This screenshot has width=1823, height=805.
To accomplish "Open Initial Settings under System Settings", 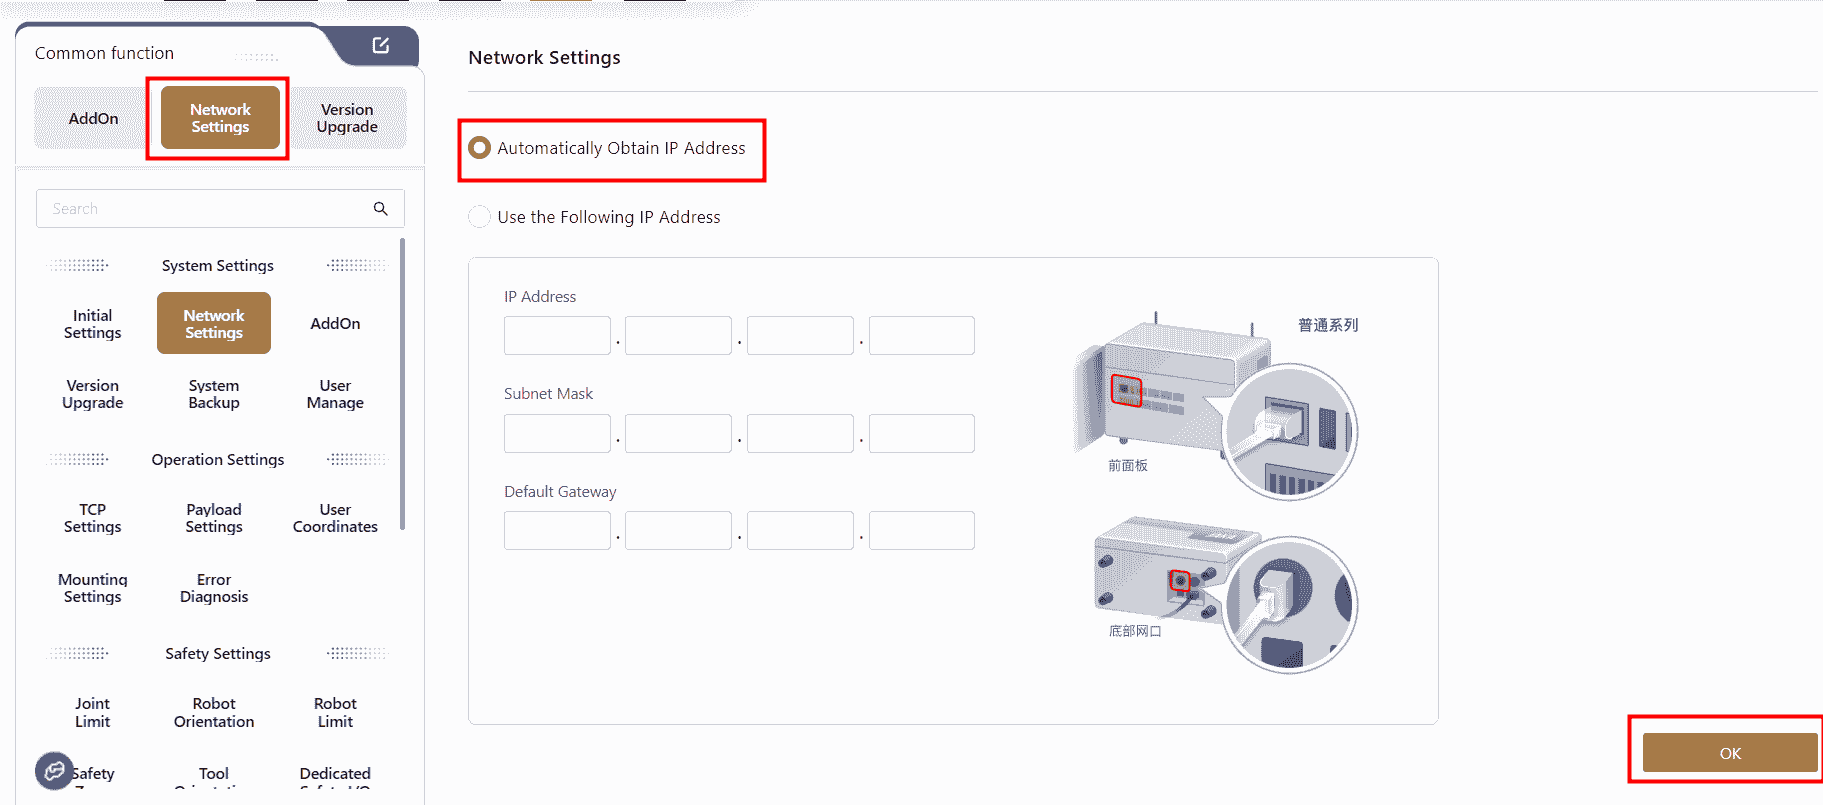I will point(93,324).
